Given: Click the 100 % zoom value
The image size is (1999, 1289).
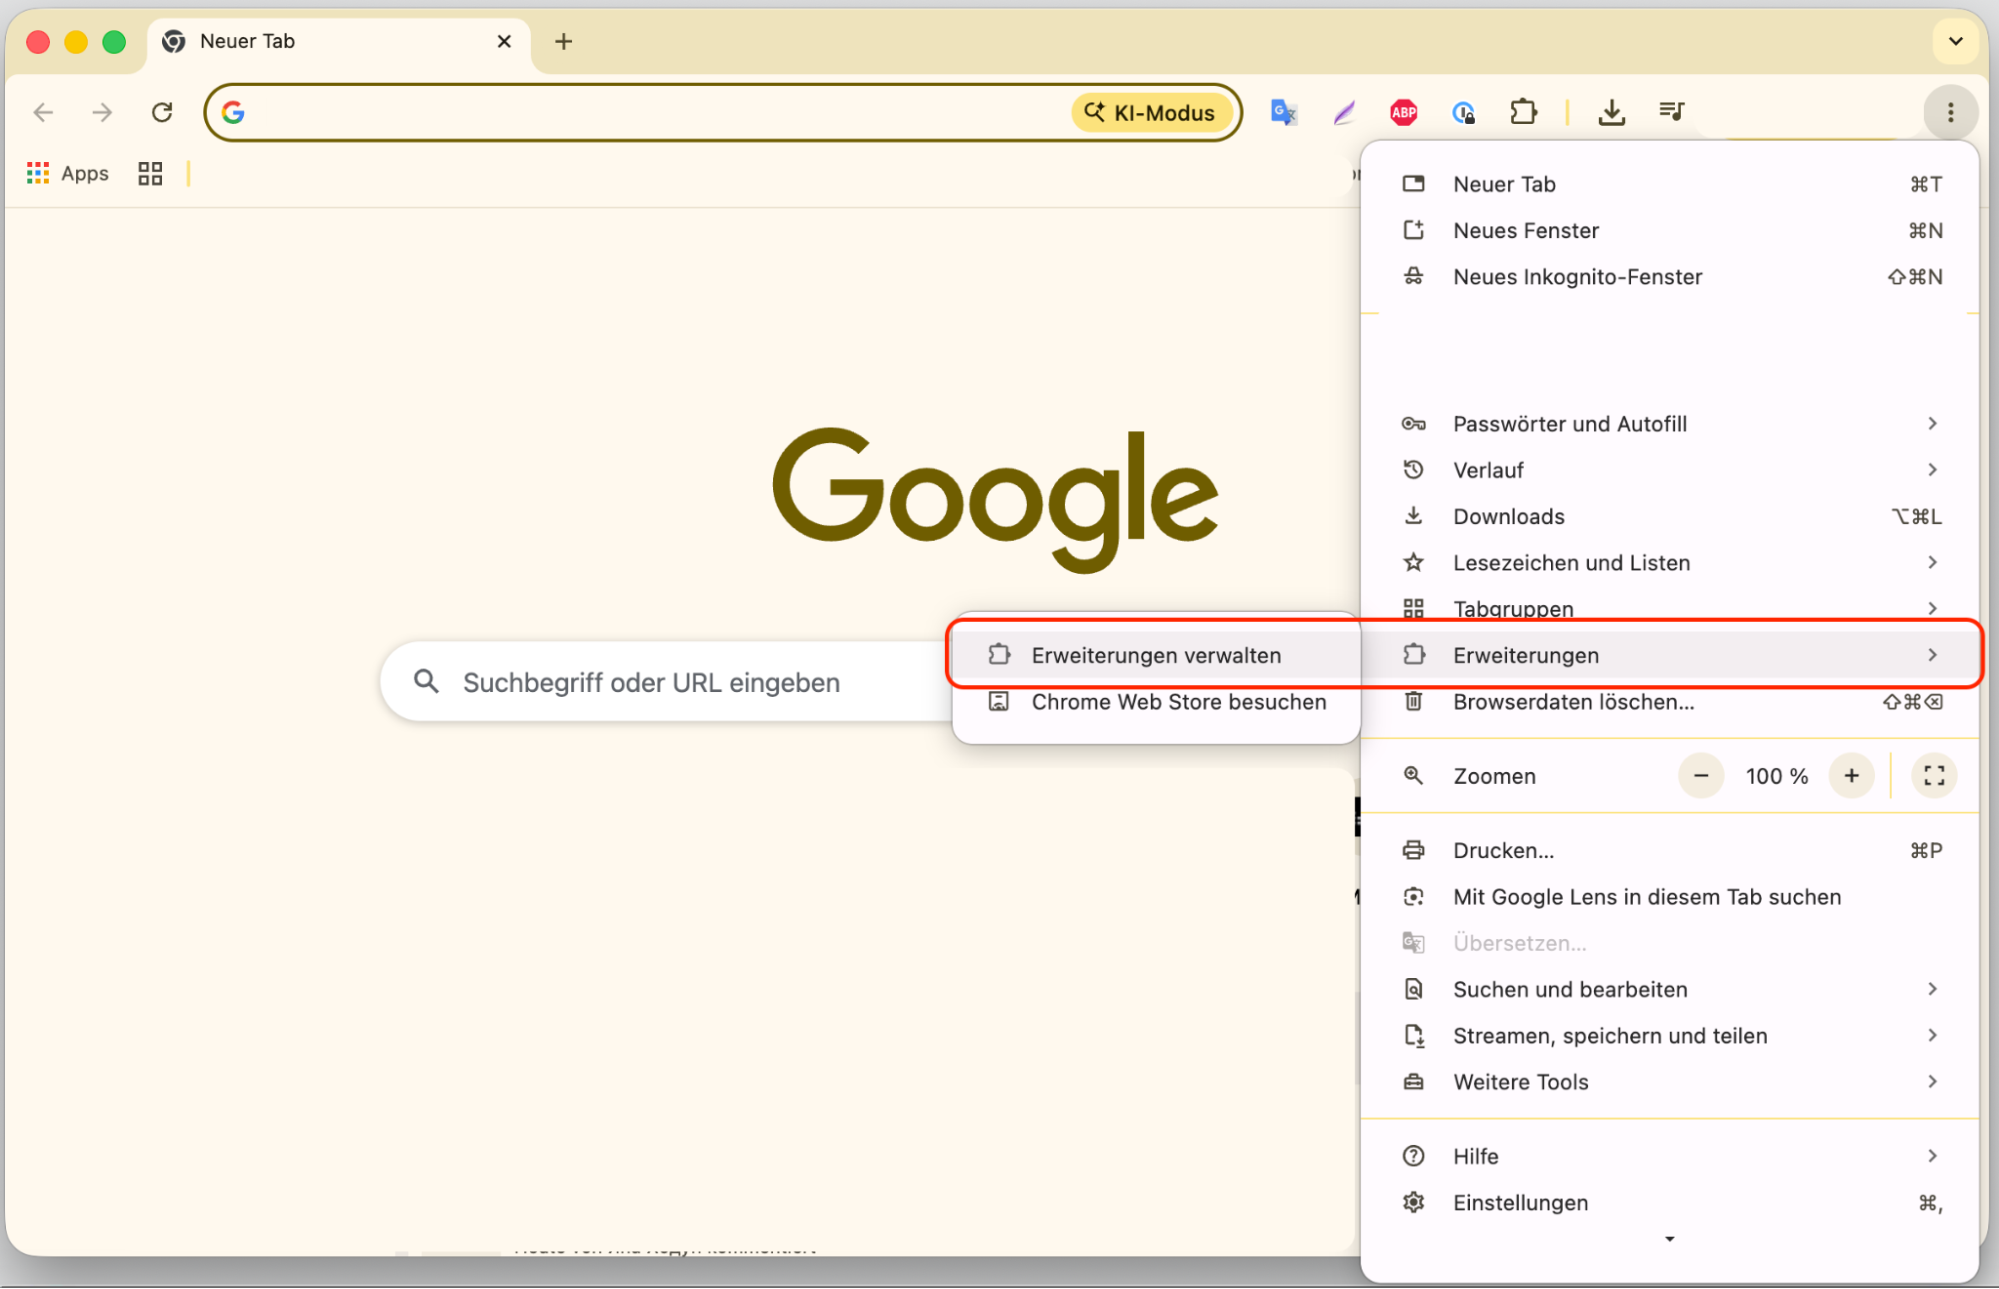Looking at the screenshot, I should [x=1777, y=777].
